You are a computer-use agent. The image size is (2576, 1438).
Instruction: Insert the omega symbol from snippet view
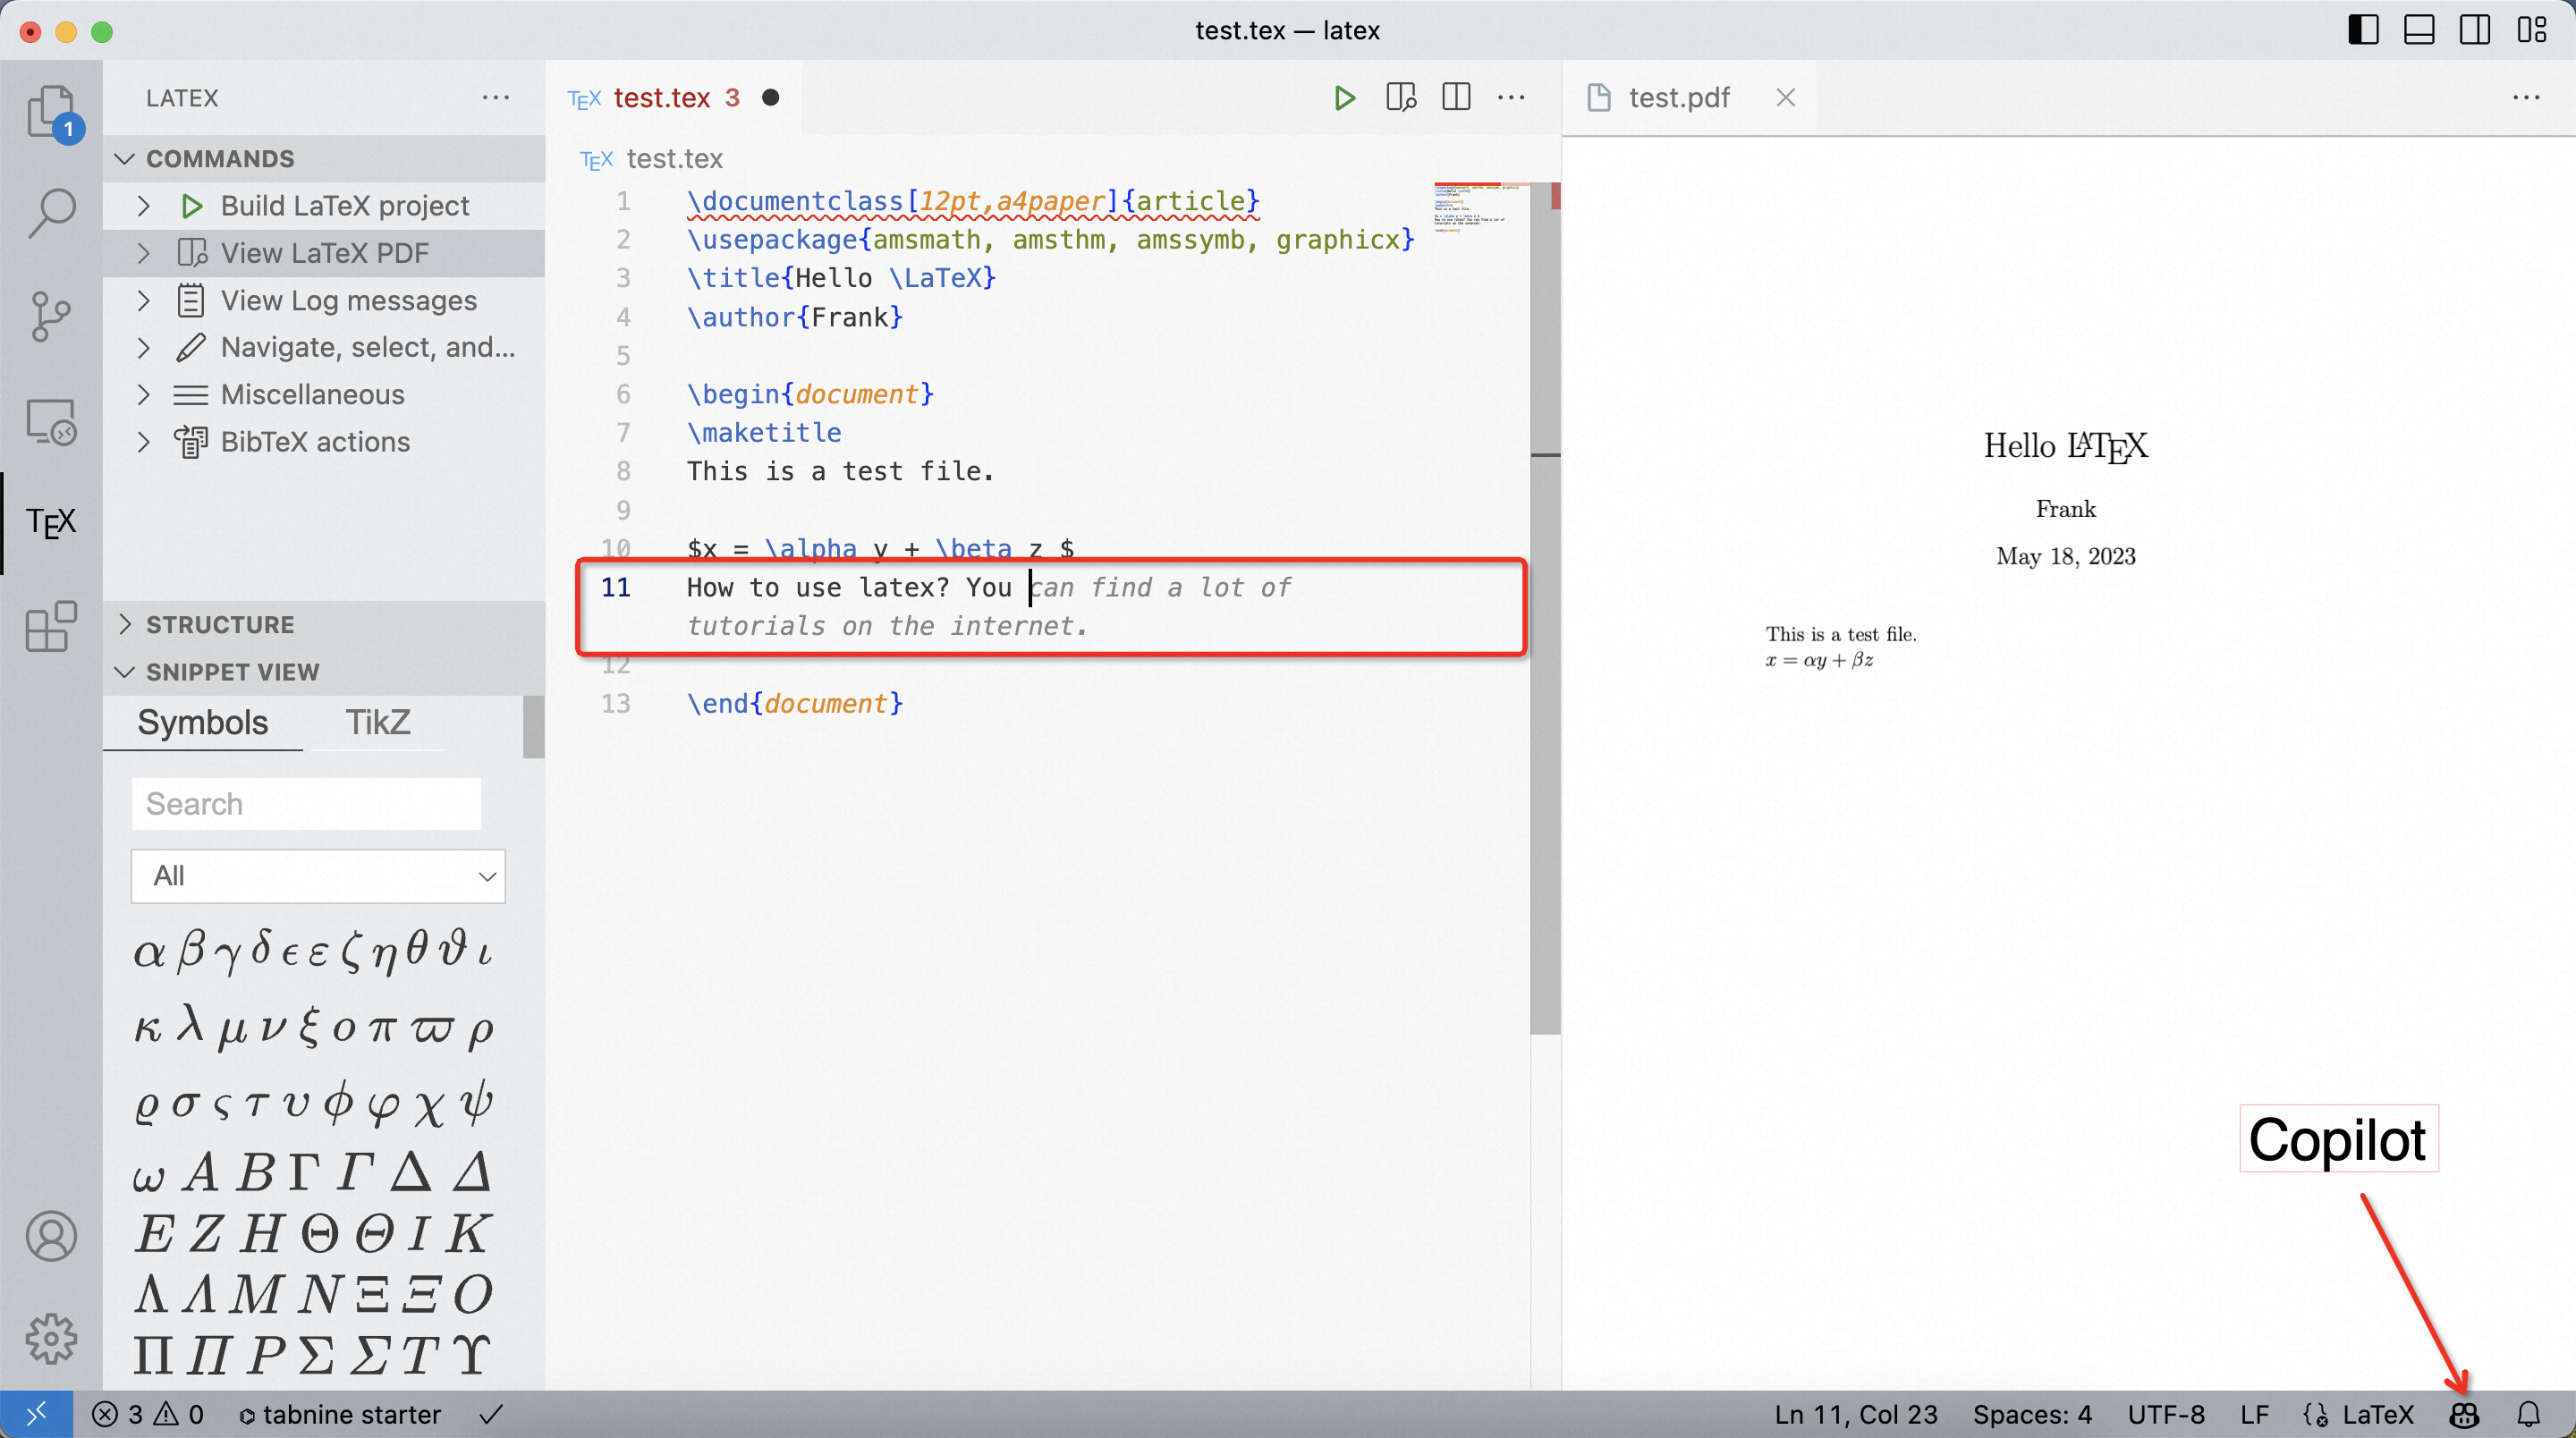(x=148, y=1177)
